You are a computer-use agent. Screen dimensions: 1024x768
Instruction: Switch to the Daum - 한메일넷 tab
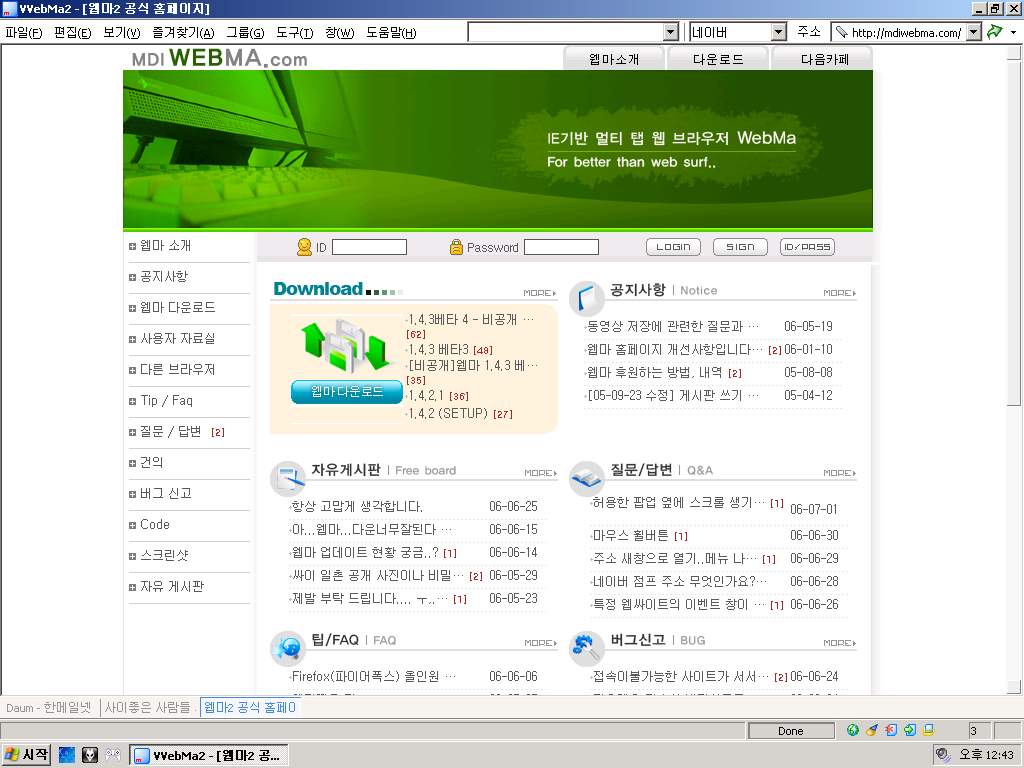49,707
